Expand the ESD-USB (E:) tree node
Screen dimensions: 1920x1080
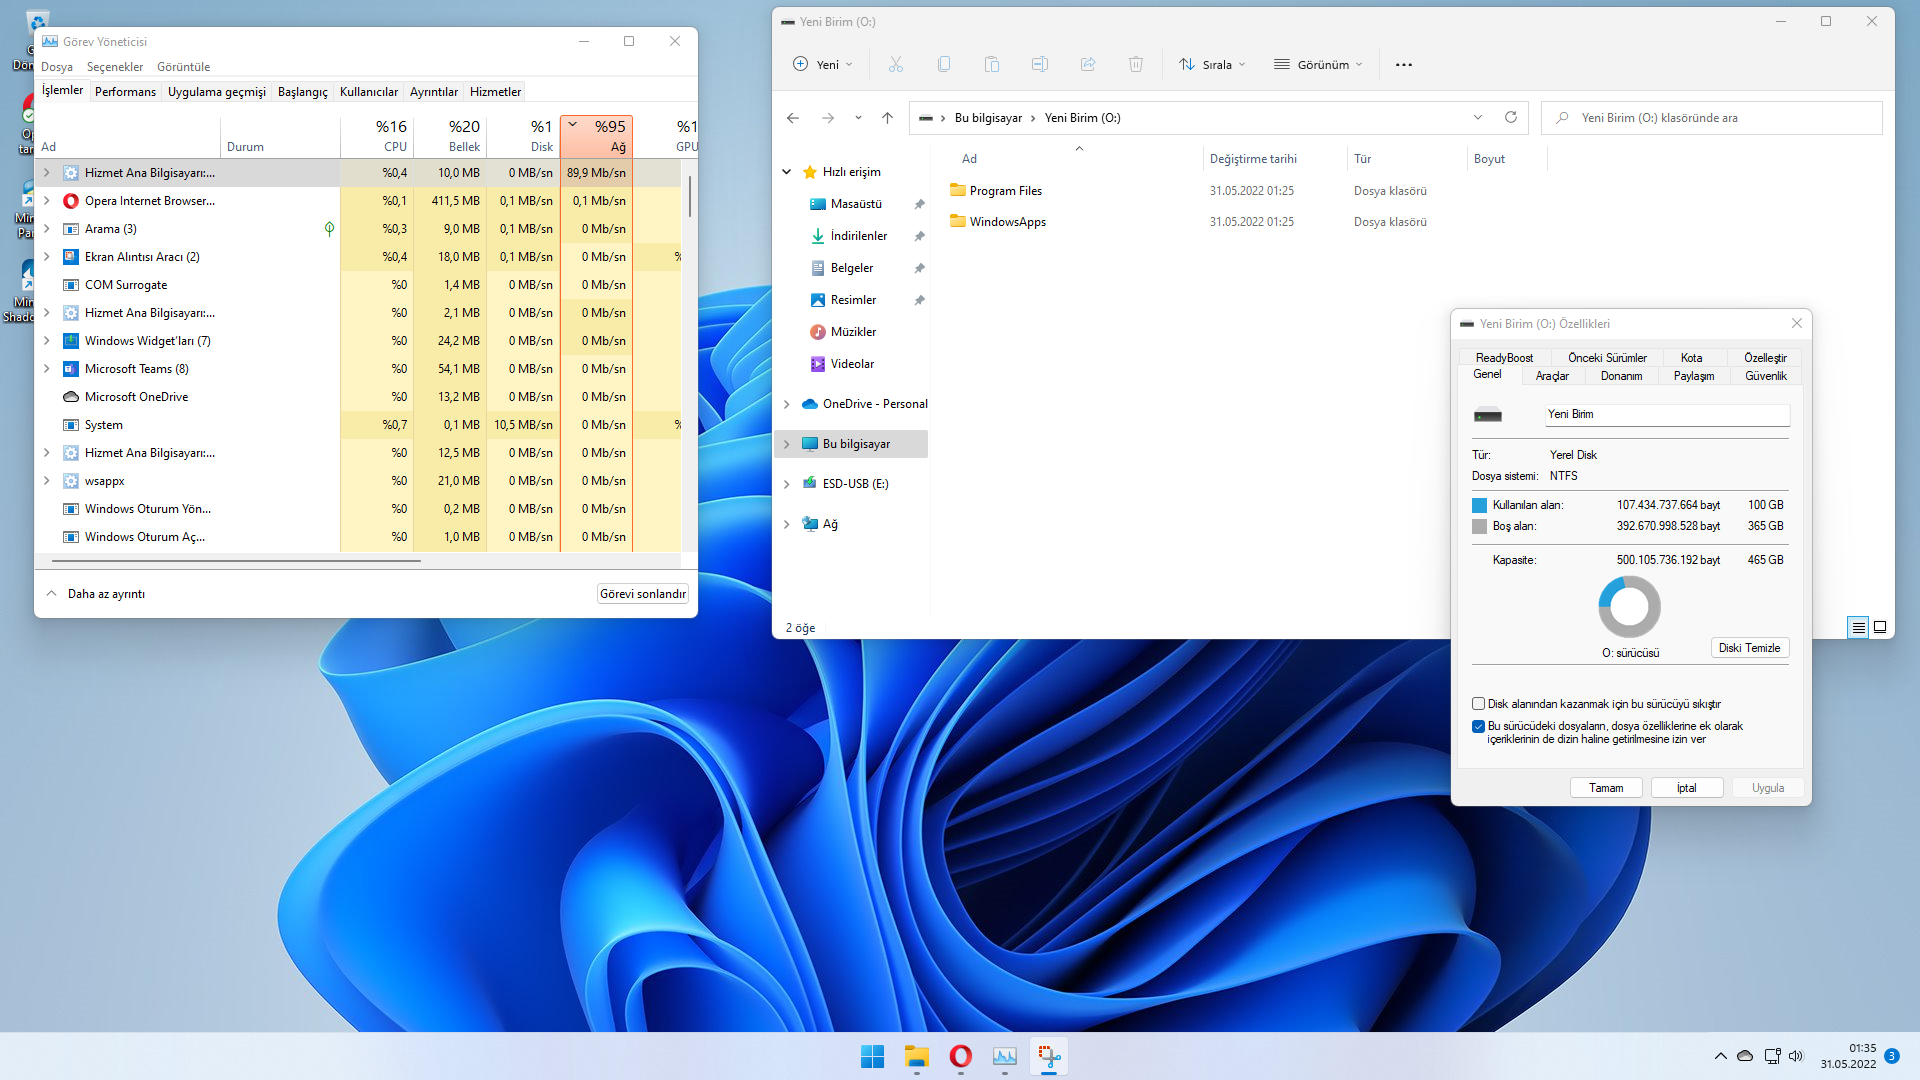click(786, 484)
